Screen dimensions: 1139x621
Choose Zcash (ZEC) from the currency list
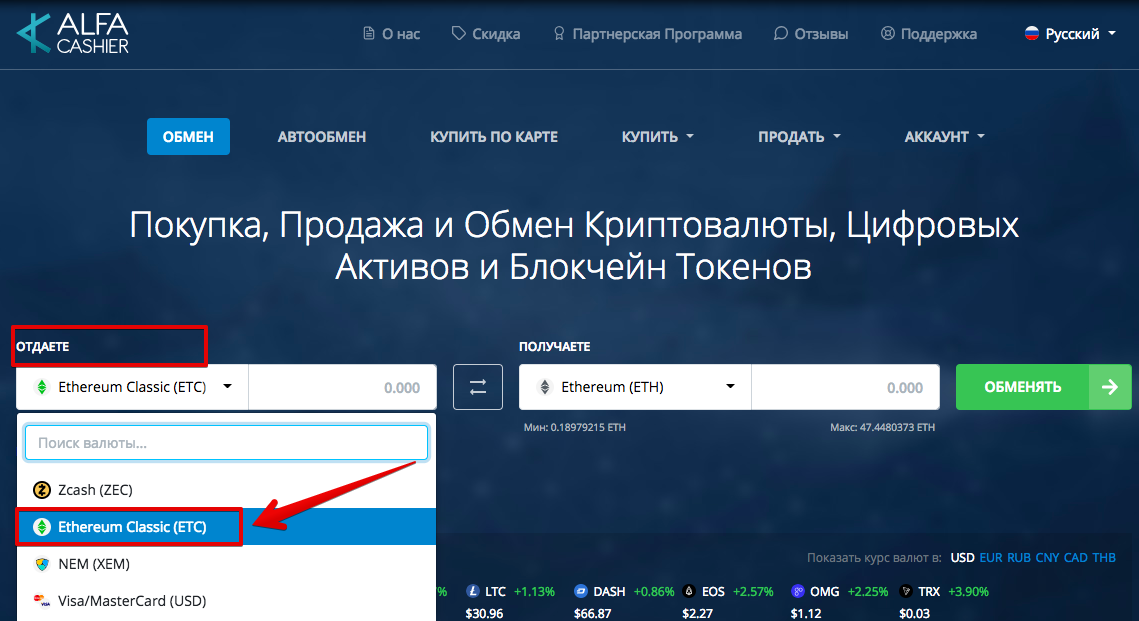coord(227,490)
